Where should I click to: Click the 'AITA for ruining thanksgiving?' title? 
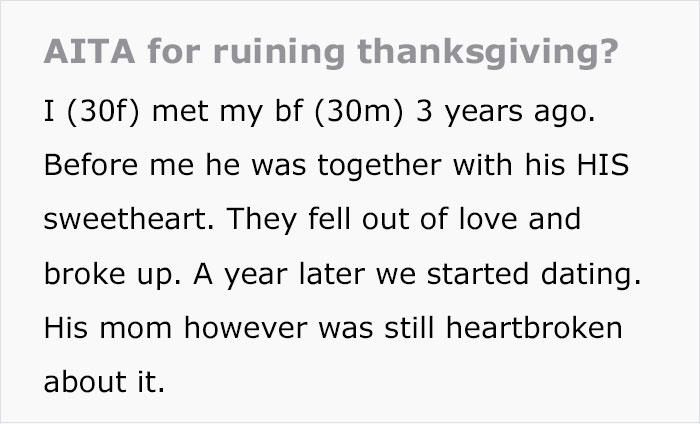(331, 53)
